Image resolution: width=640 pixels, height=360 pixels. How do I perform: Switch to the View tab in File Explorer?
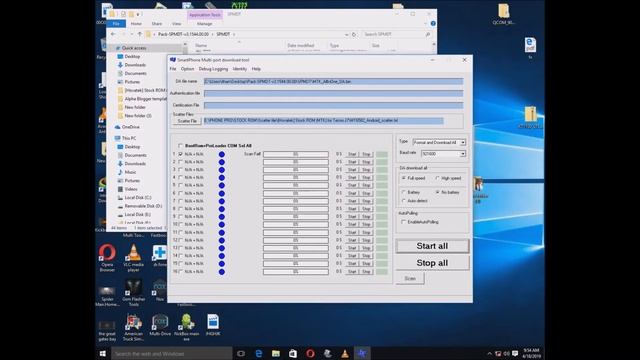176,24
